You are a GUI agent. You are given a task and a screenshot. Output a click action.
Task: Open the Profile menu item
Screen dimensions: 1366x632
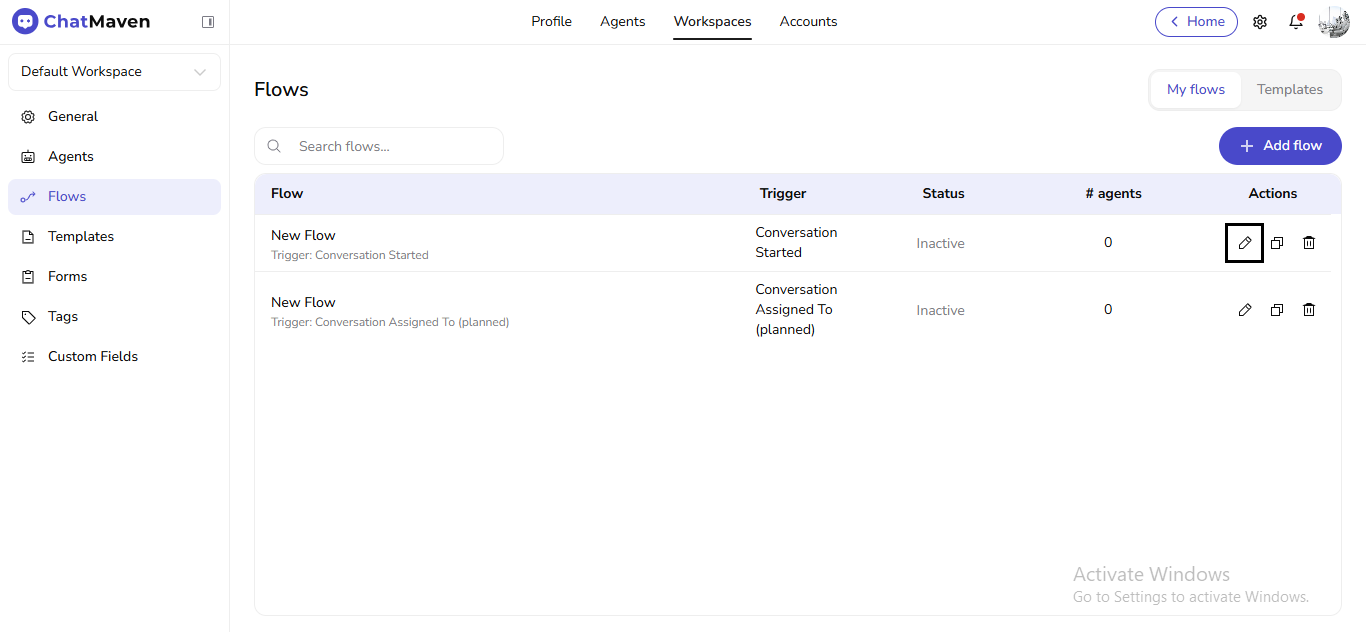tap(551, 21)
